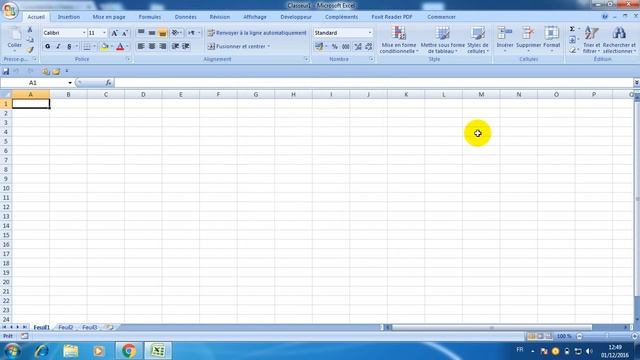Viewport: 640px width, 360px height.
Task: Increase font size with the large A icon
Action: [x=115, y=33]
